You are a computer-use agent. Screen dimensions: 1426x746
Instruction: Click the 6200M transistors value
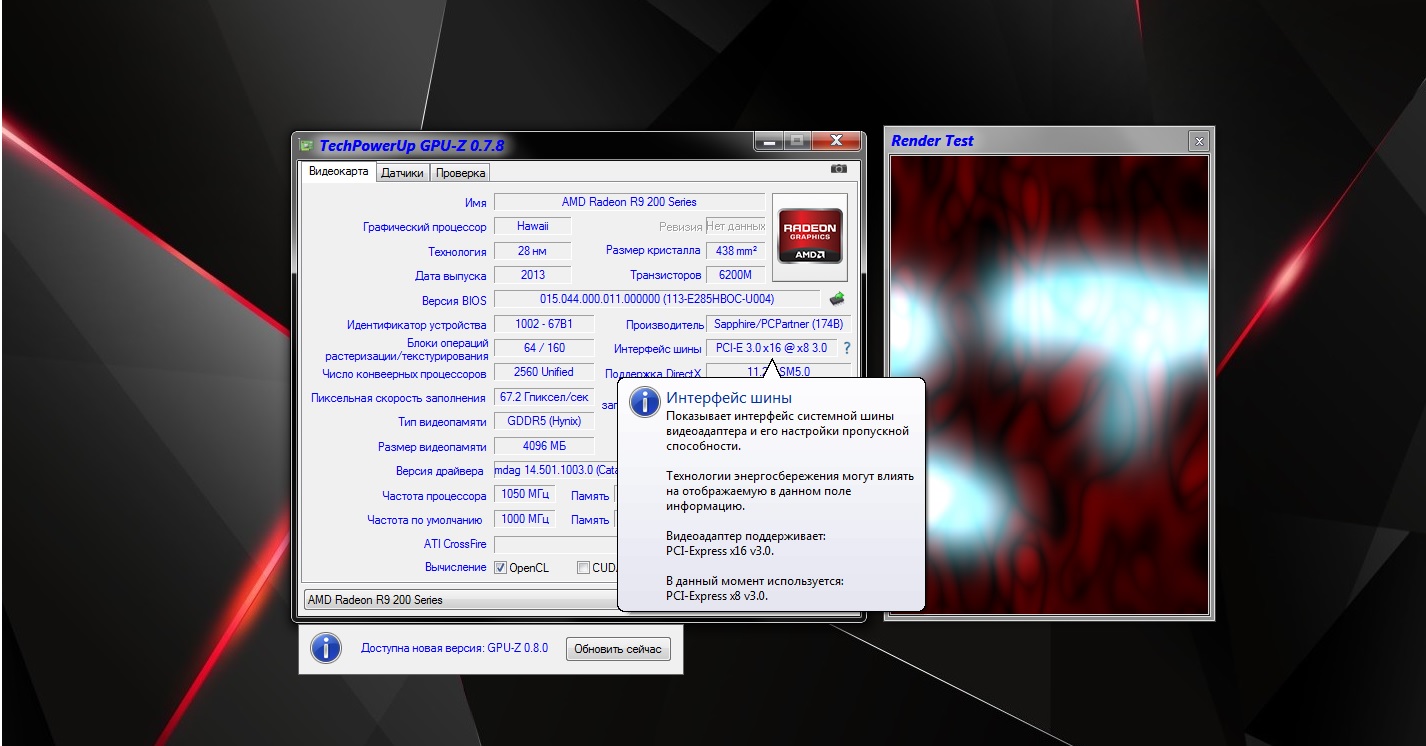(735, 275)
